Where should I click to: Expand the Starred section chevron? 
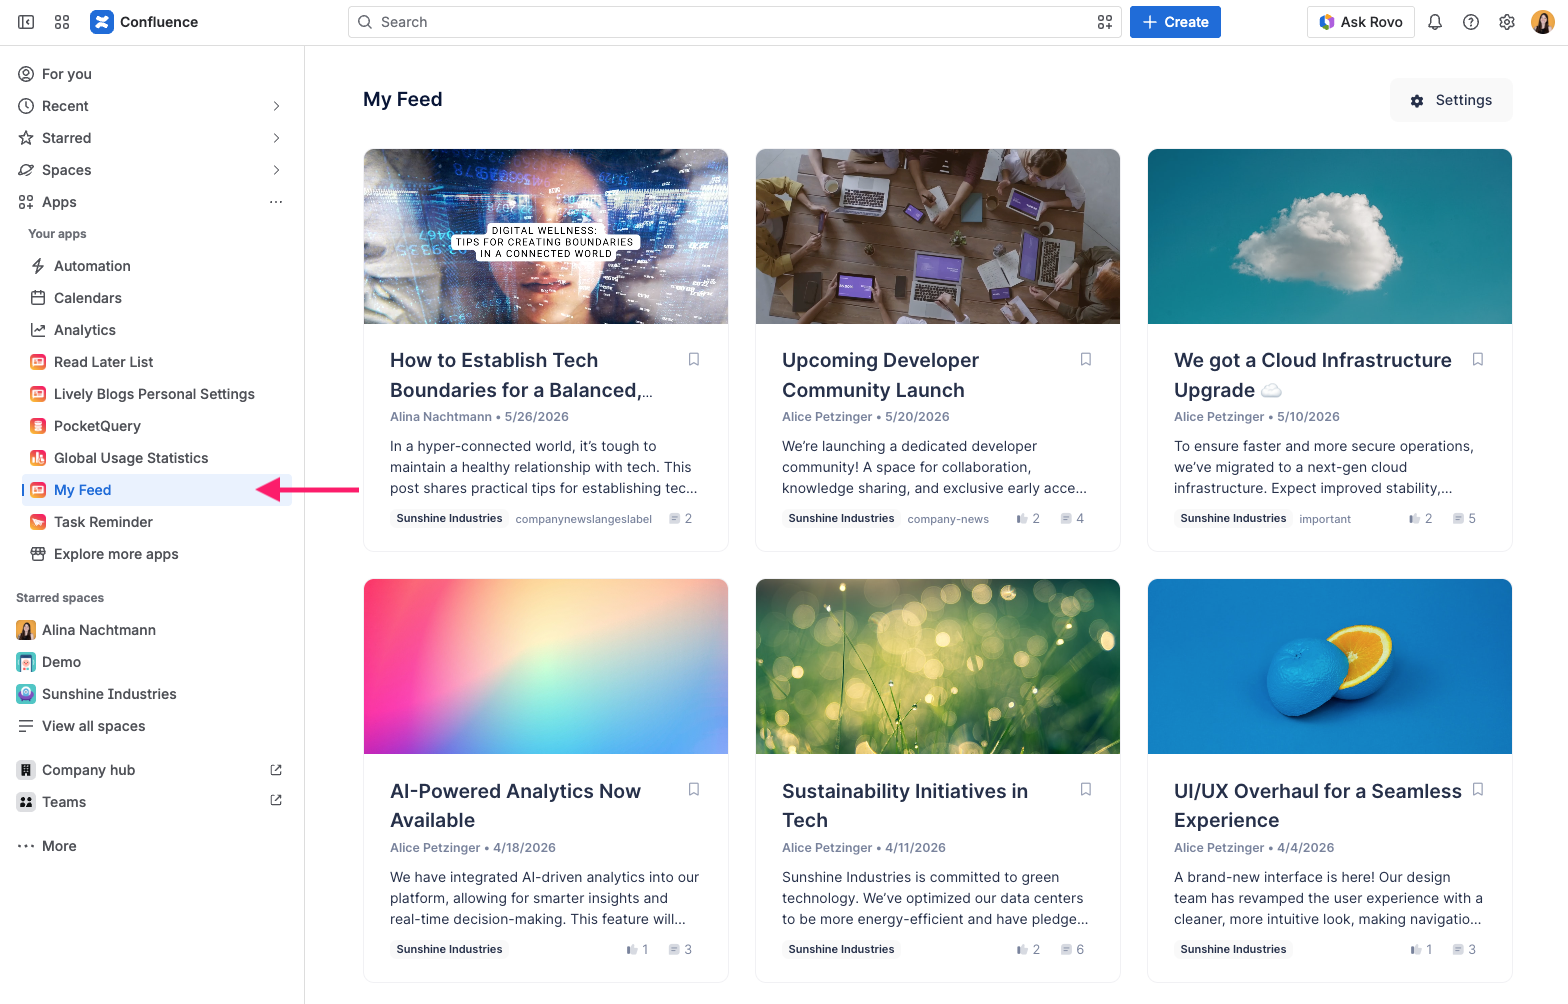(x=276, y=138)
